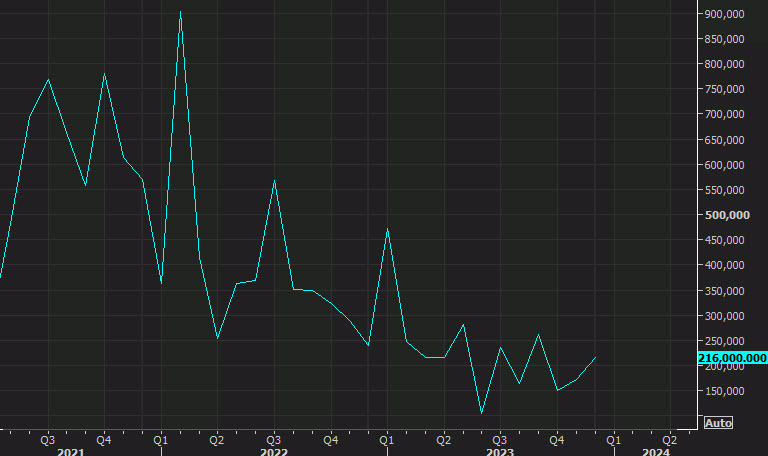Click the line's highest peak above 900,000
Image resolution: width=768 pixels, height=456 pixels.
tap(180, 12)
